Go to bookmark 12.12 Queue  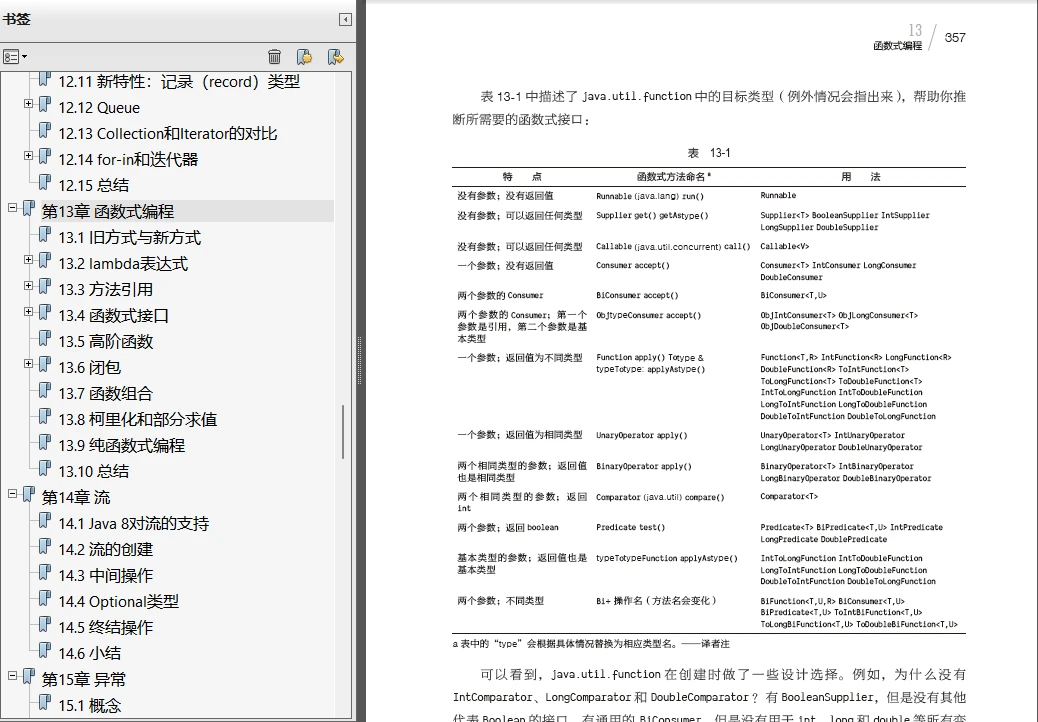[99, 108]
